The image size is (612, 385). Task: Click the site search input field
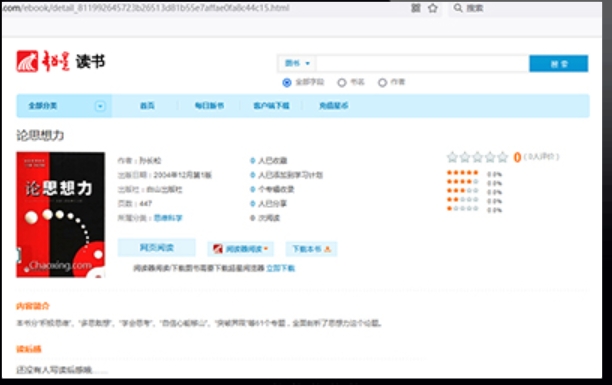(x=422, y=64)
